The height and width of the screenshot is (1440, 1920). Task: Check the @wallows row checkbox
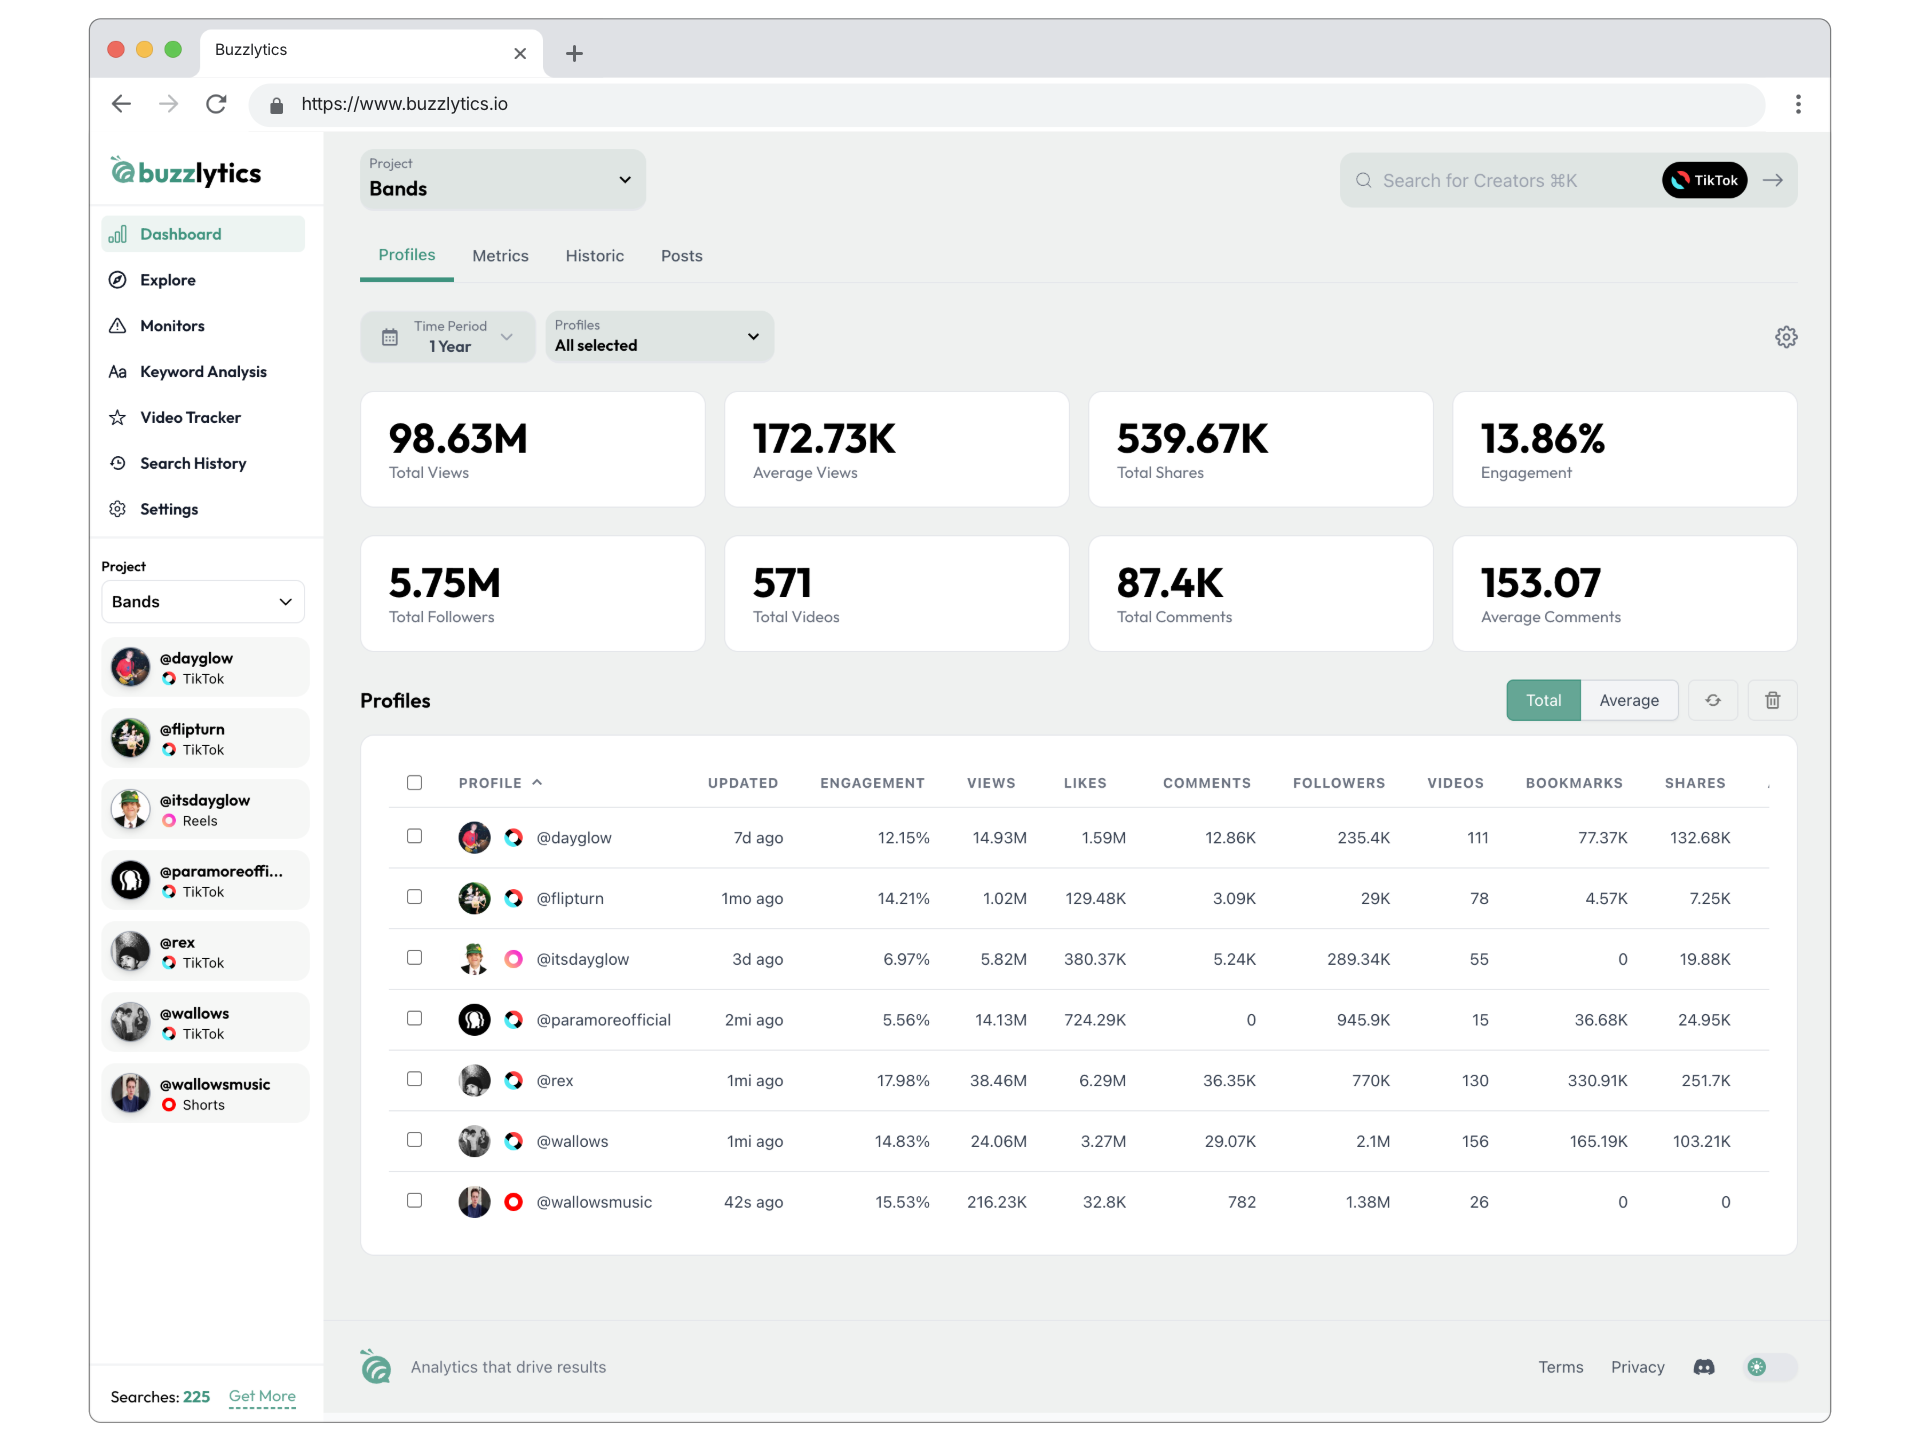(414, 1140)
